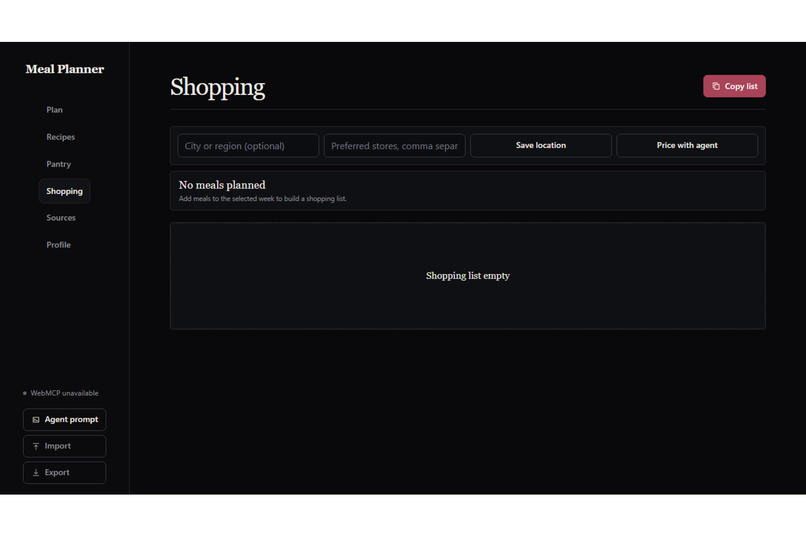Click the Shopping page heading

217,87
